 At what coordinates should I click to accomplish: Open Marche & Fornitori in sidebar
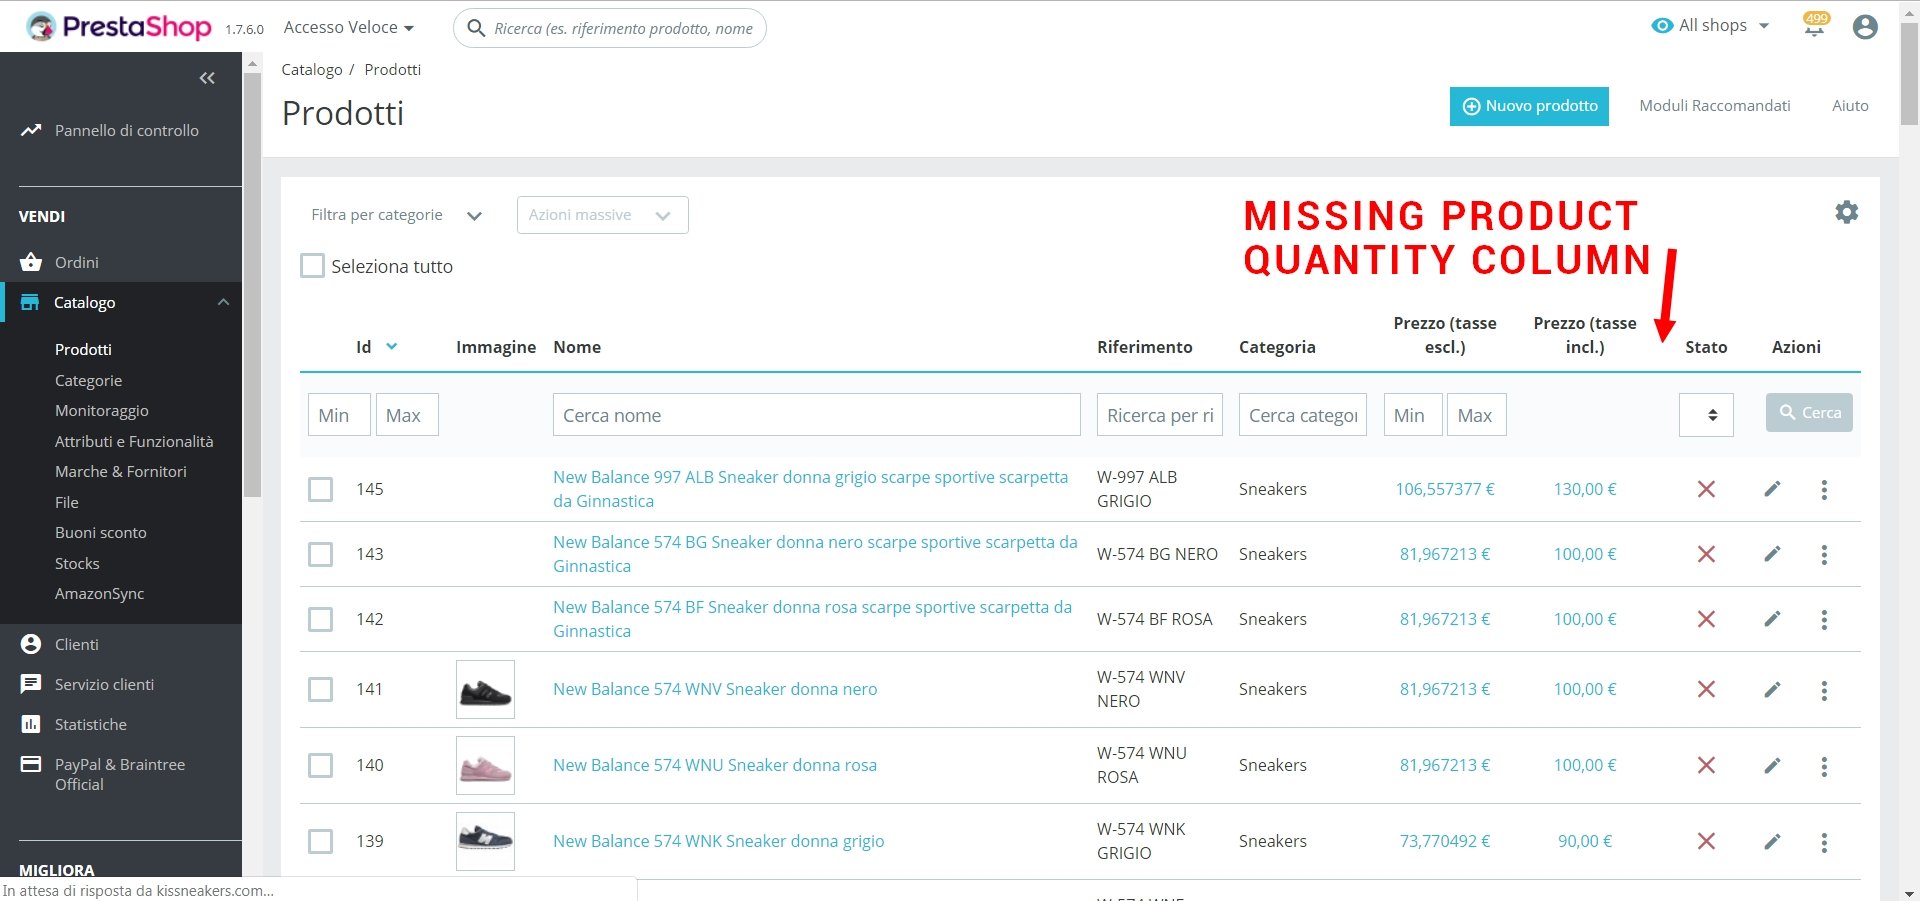coord(120,471)
